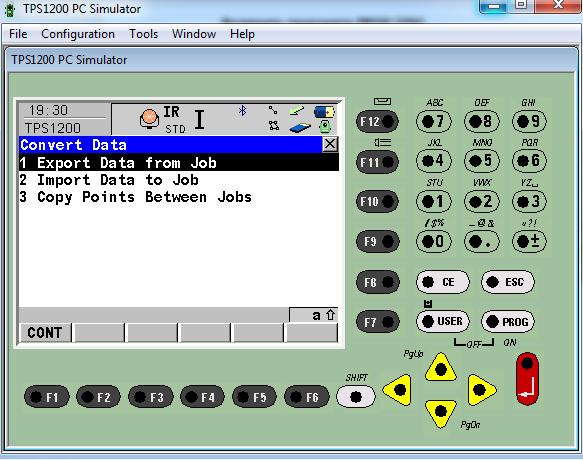Click the F7 side key
Viewport: 583px width, 460px height.
[x=378, y=322]
